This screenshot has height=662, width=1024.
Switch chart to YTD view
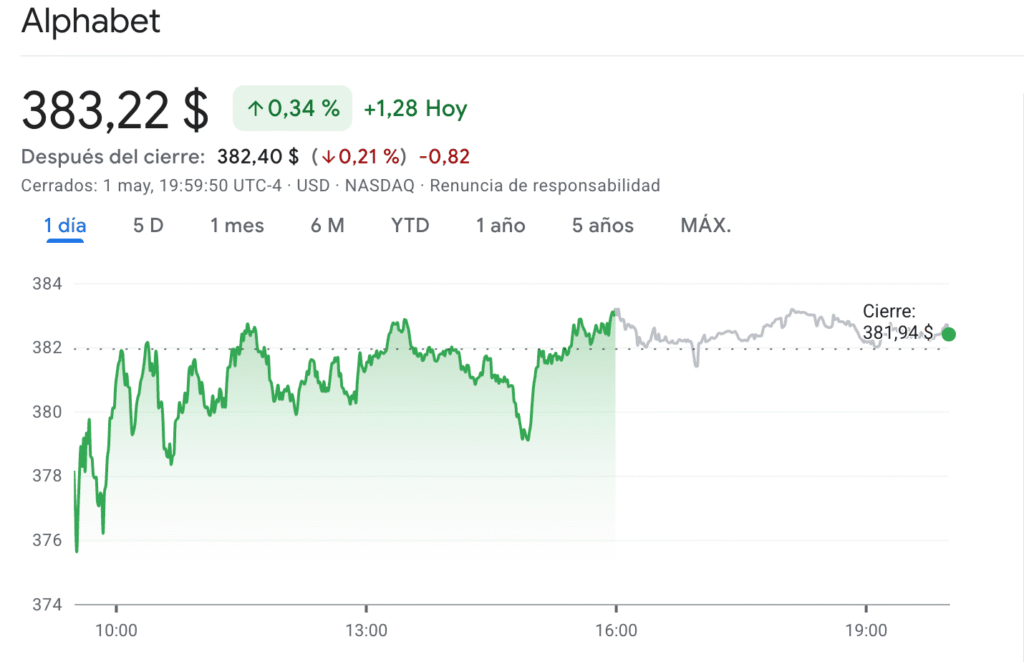[410, 225]
